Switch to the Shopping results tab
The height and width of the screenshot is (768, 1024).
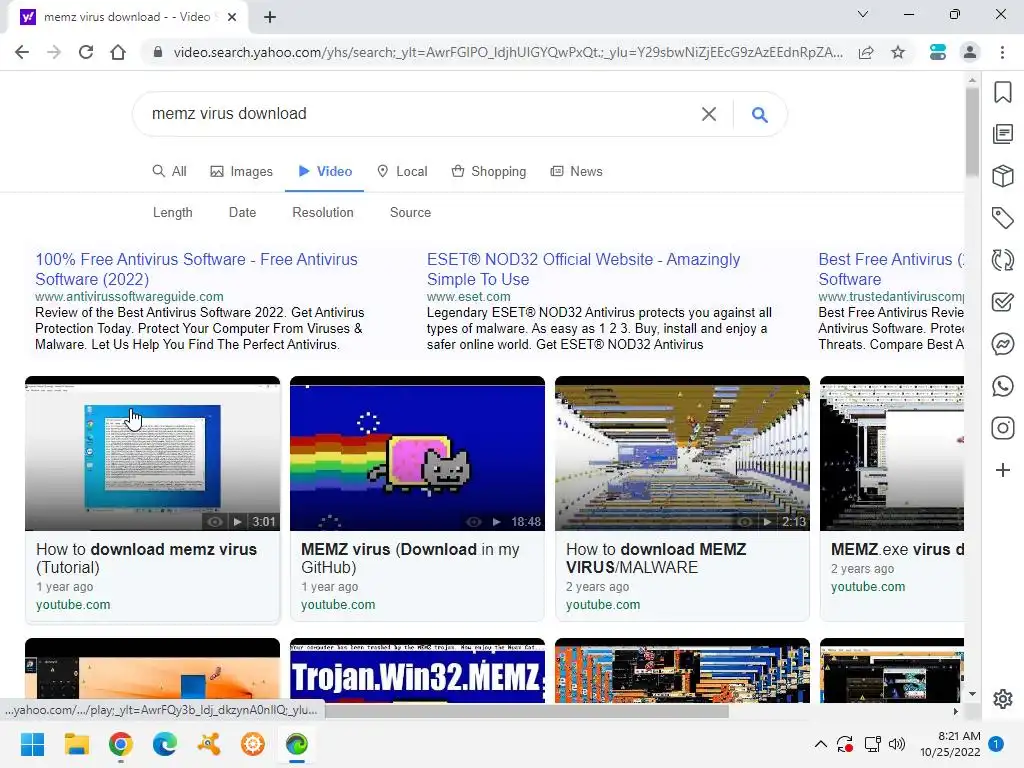[489, 171]
